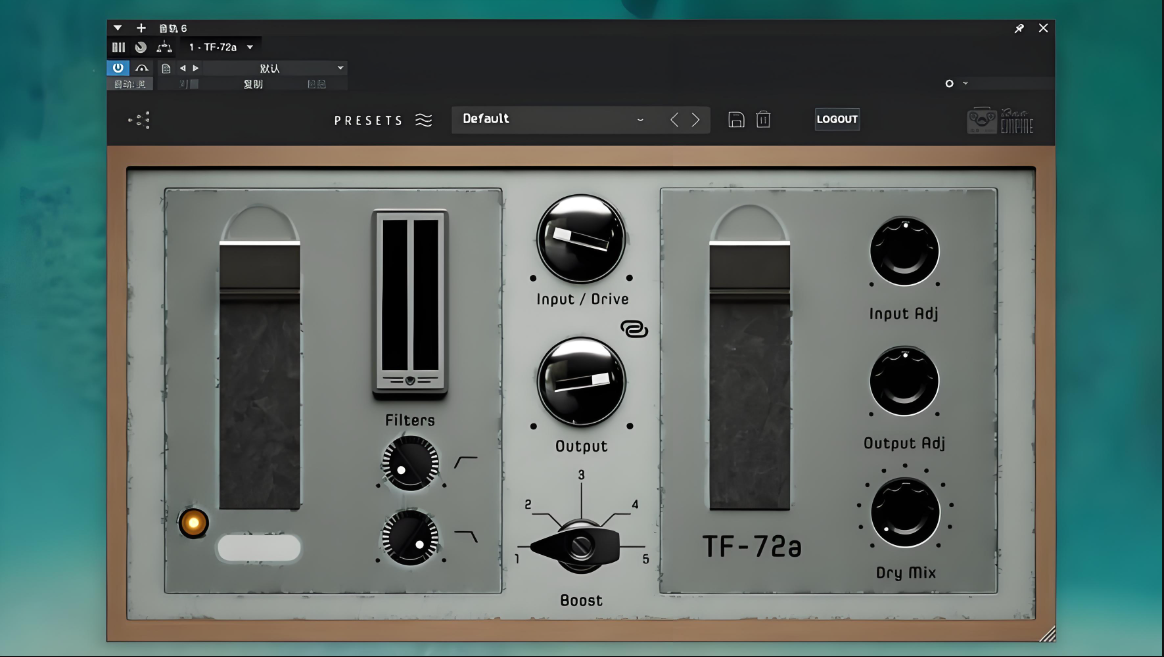This screenshot has height=657, width=1164.
Task: Click the save preset floppy disk icon
Action: tap(736, 120)
